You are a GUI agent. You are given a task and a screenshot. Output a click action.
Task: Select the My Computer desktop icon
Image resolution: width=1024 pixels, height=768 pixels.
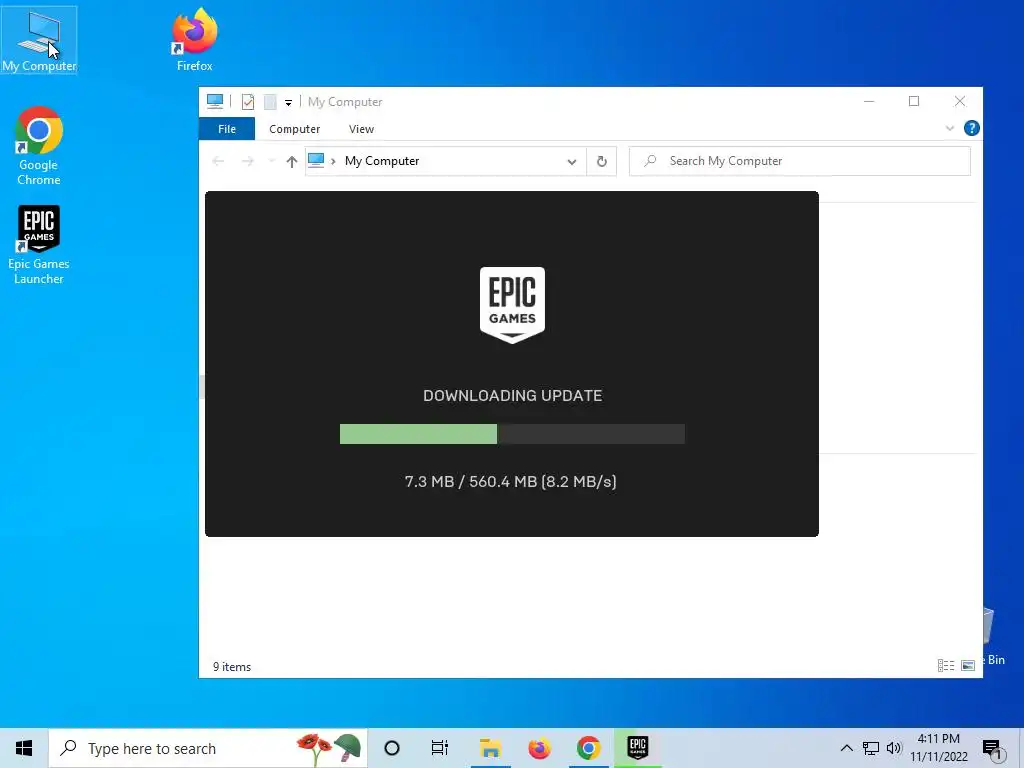39,40
